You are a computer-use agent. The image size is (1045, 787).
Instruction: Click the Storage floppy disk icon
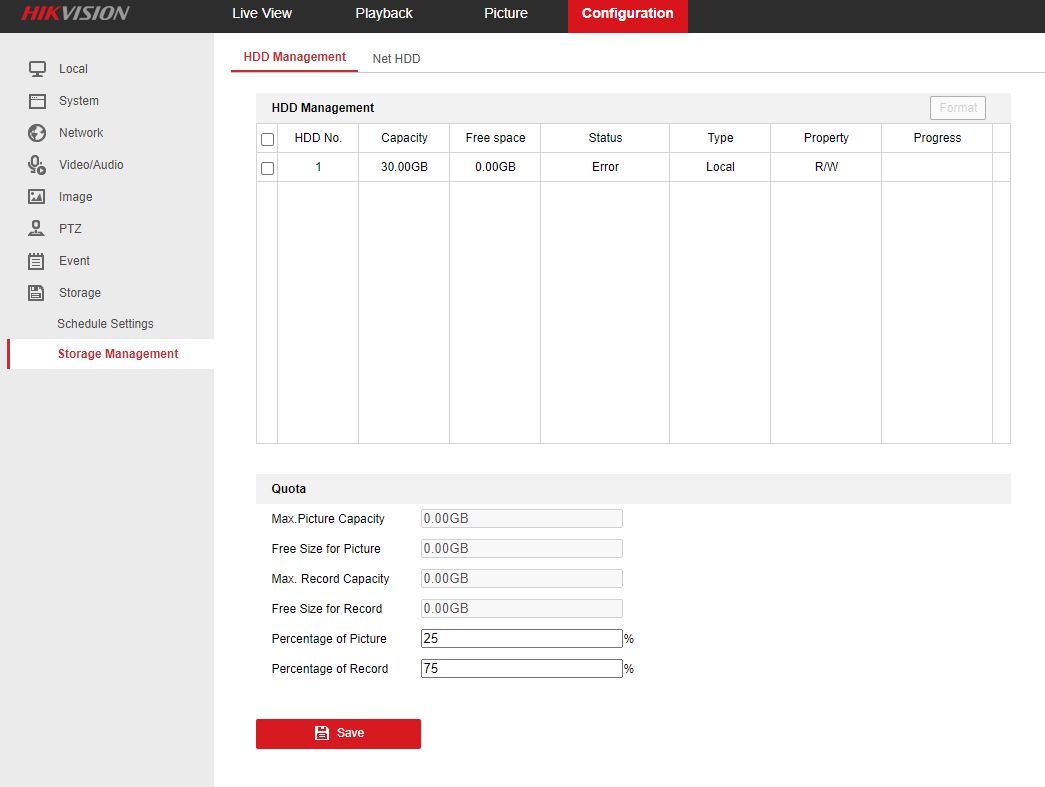[37, 293]
